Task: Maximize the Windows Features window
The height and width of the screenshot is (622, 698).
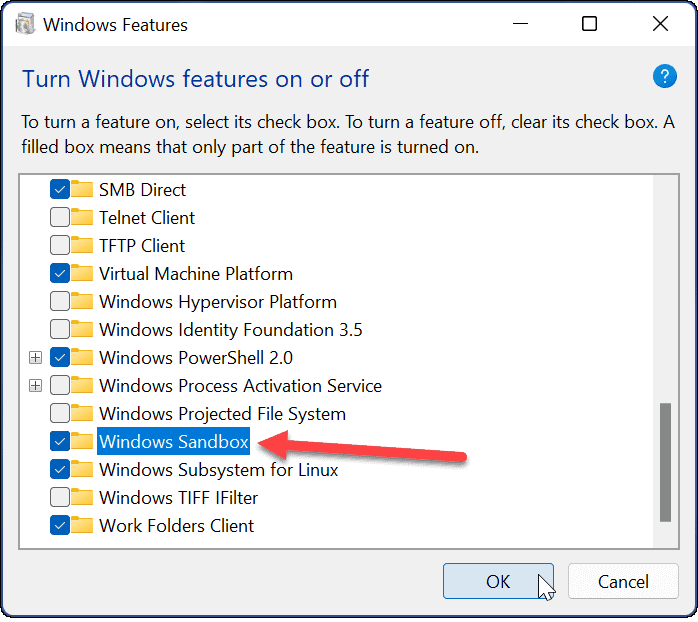Action: tap(589, 24)
